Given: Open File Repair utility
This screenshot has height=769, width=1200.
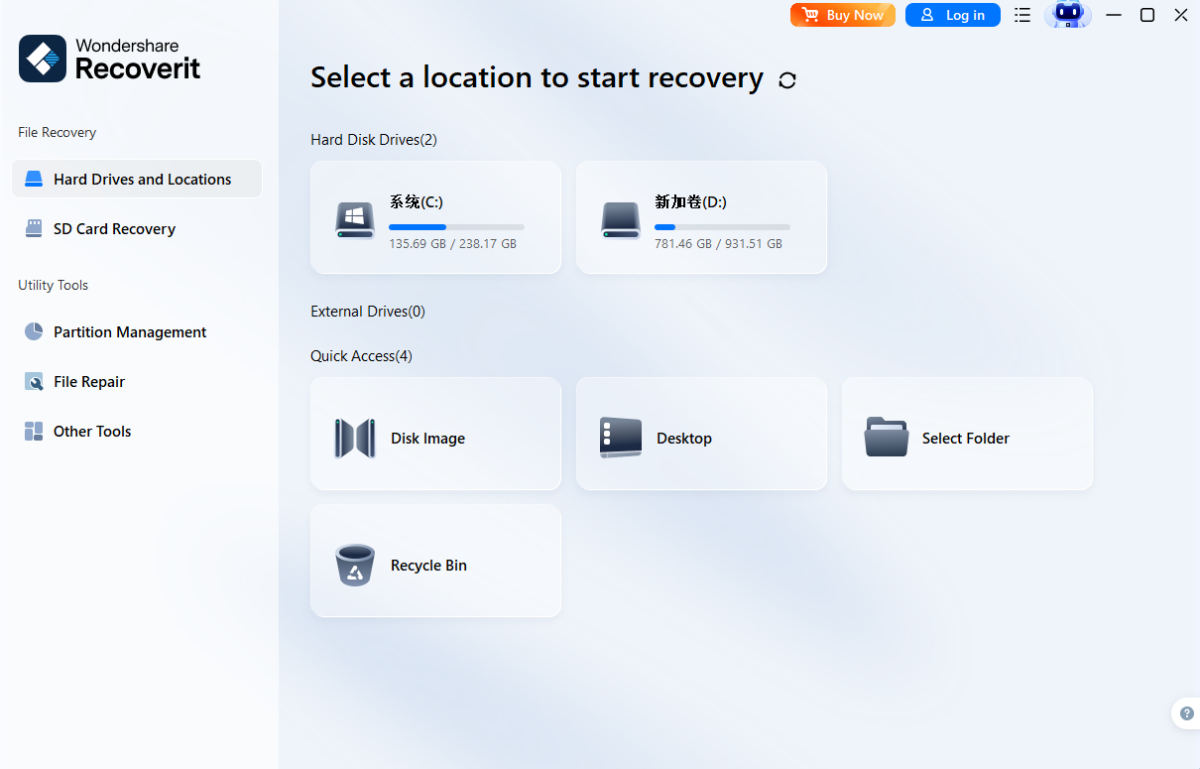Looking at the screenshot, I should [89, 382].
